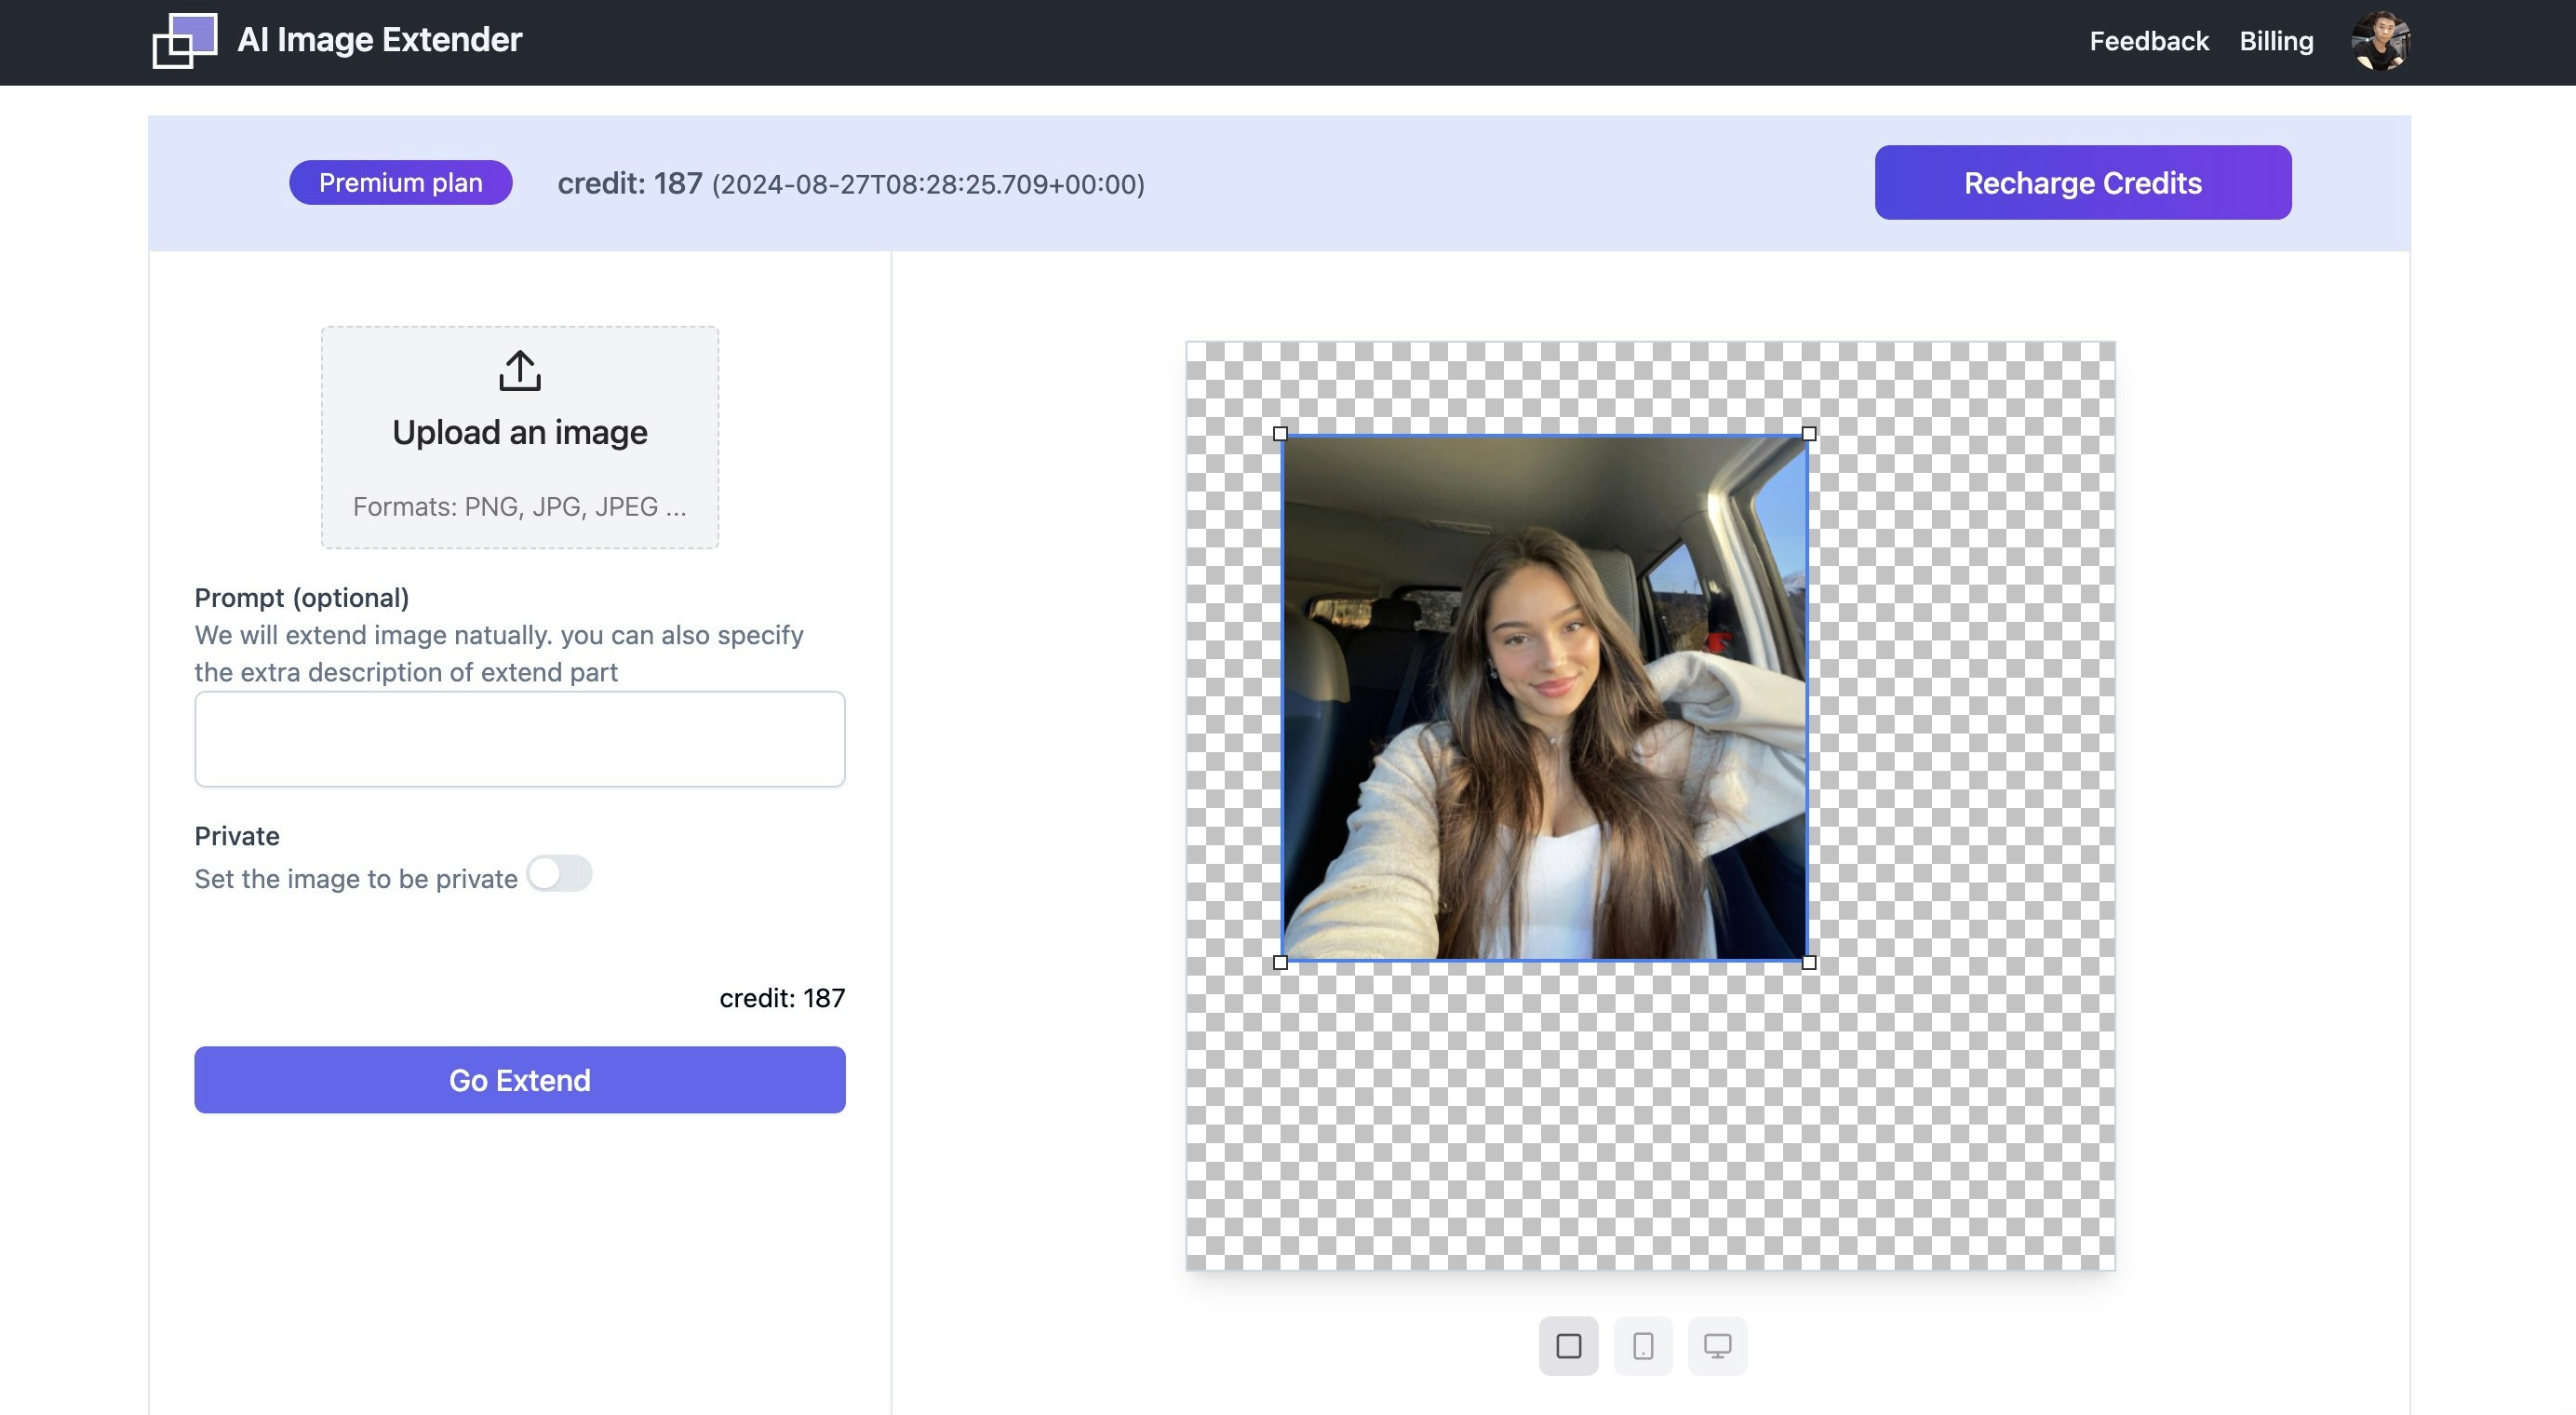Click the Upload an image dropzone
2576x1415 pixels.
click(519, 437)
